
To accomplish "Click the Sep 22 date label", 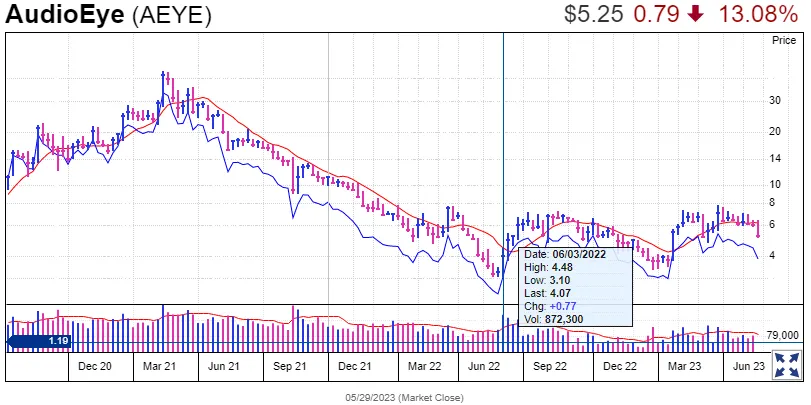I will pos(550,367).
